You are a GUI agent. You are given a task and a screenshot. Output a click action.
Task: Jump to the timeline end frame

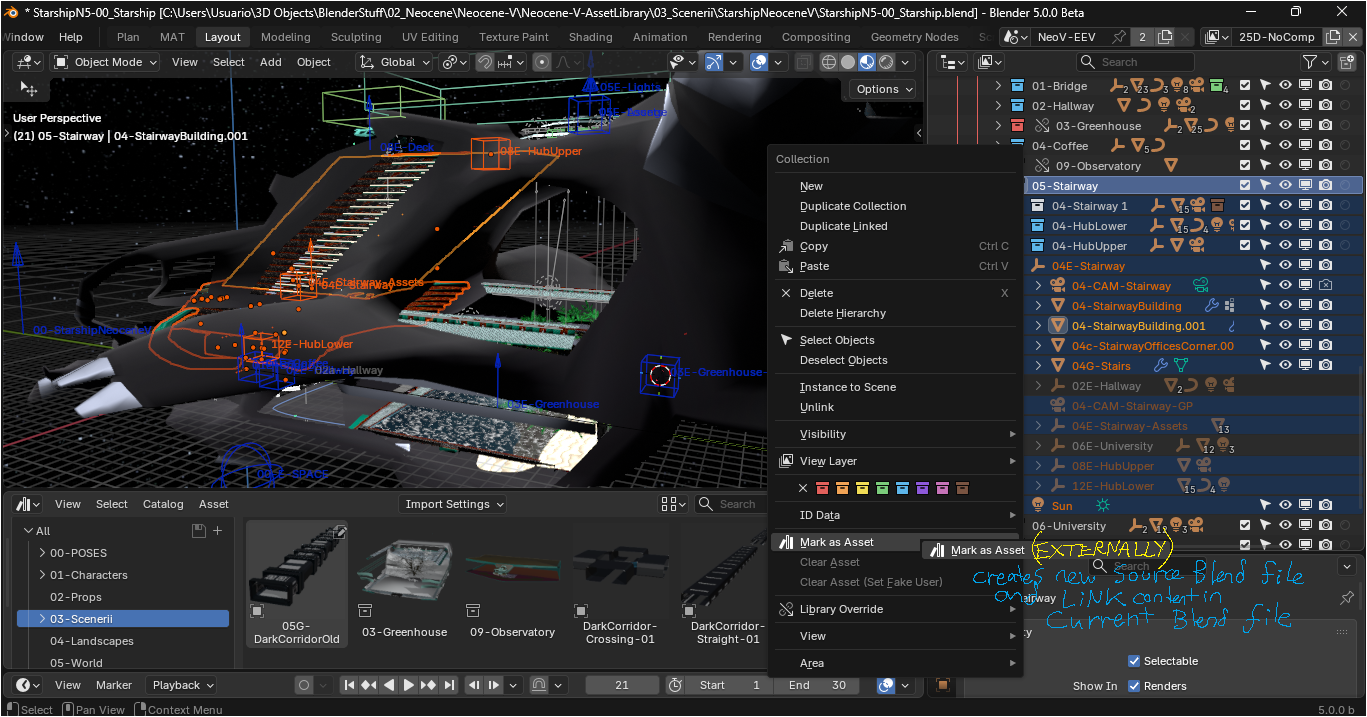pos(449,685)
